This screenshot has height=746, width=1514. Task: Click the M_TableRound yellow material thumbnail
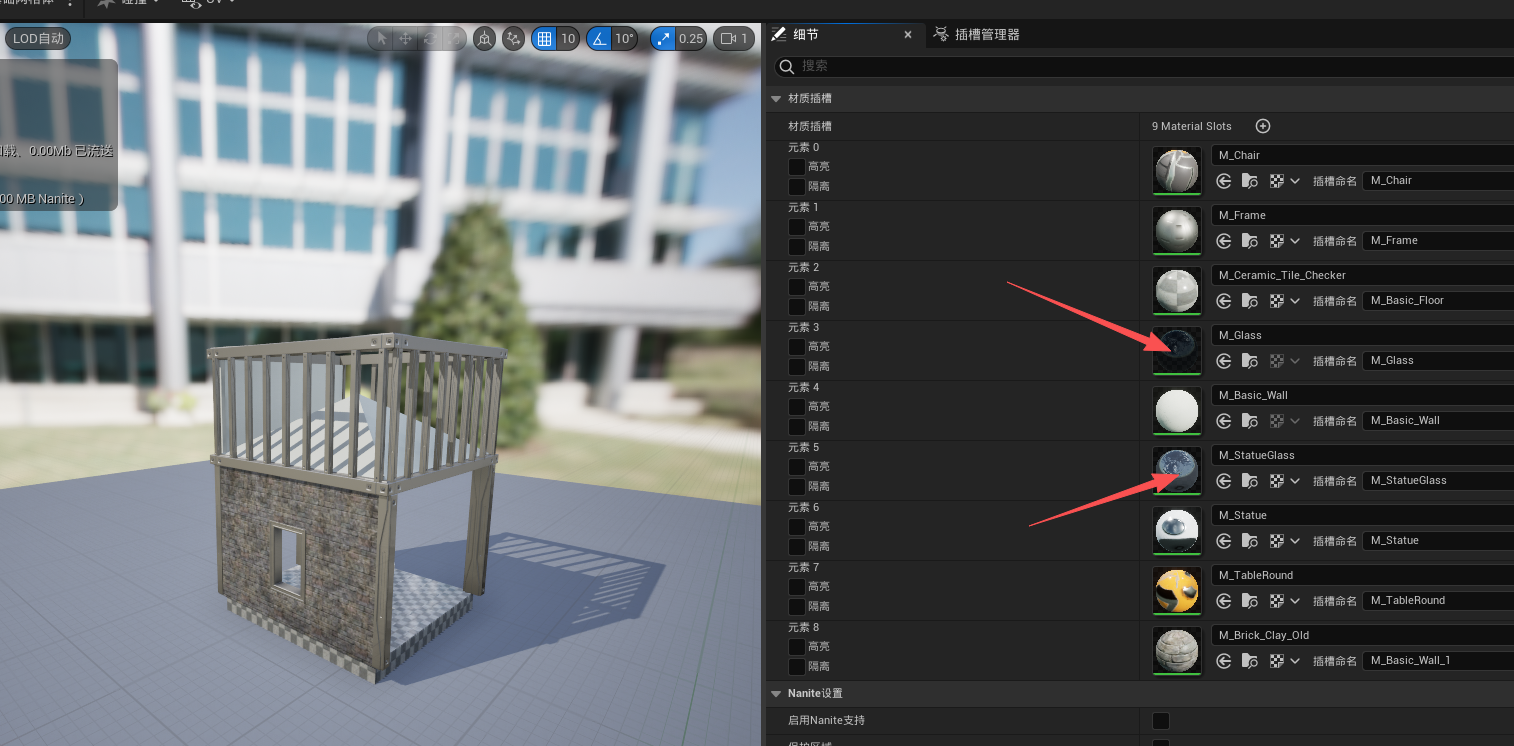[1177, 591]
